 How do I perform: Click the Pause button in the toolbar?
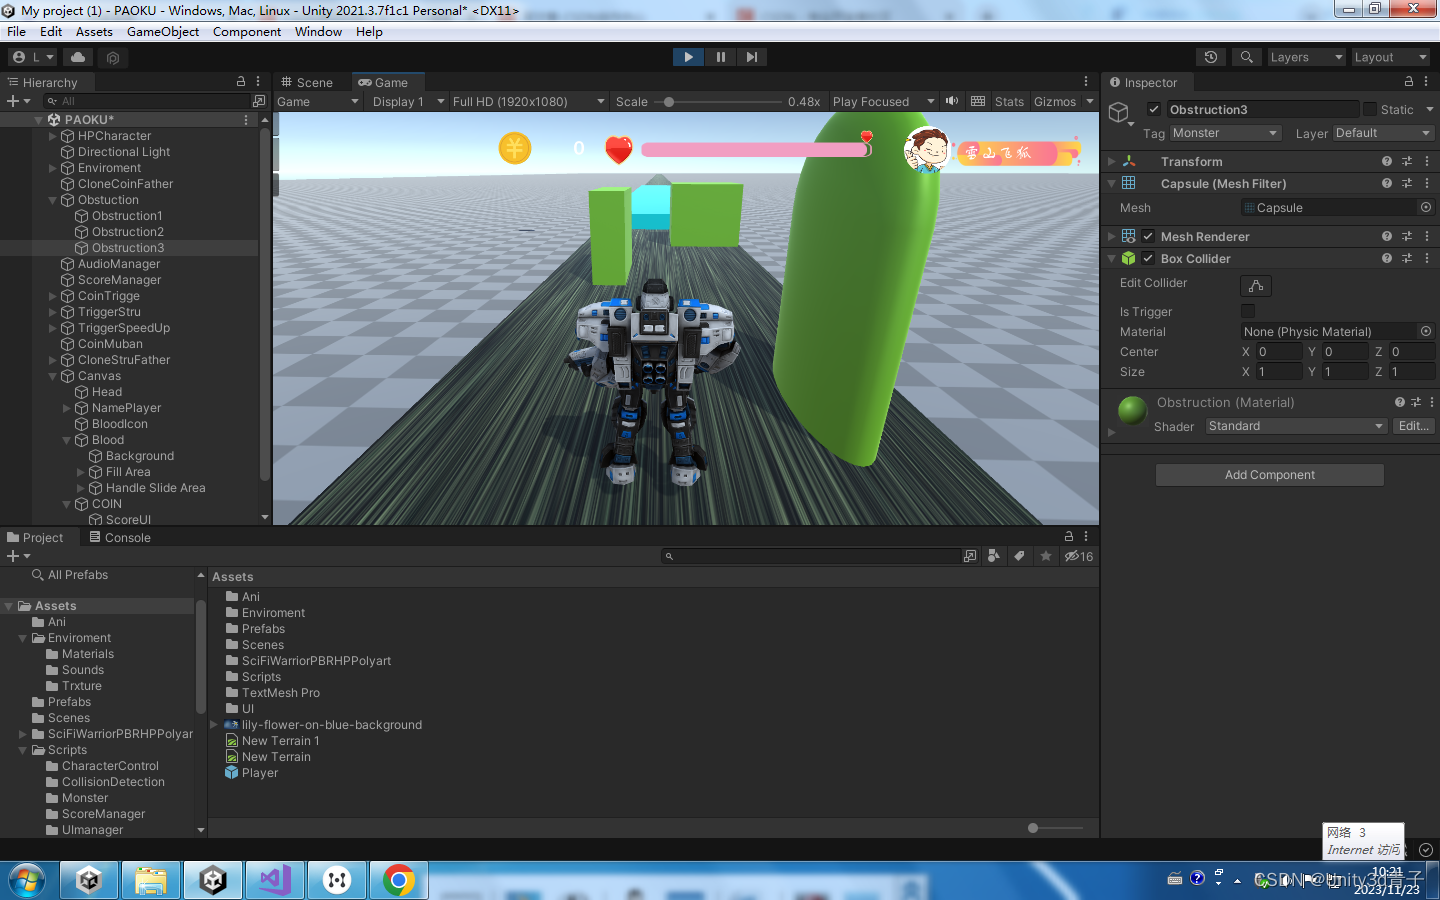point(720,57)
